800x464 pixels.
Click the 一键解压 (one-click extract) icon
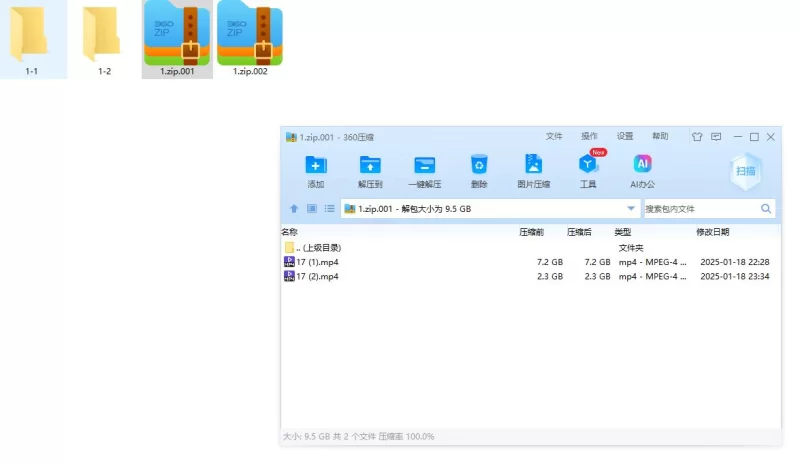(424, 166)
